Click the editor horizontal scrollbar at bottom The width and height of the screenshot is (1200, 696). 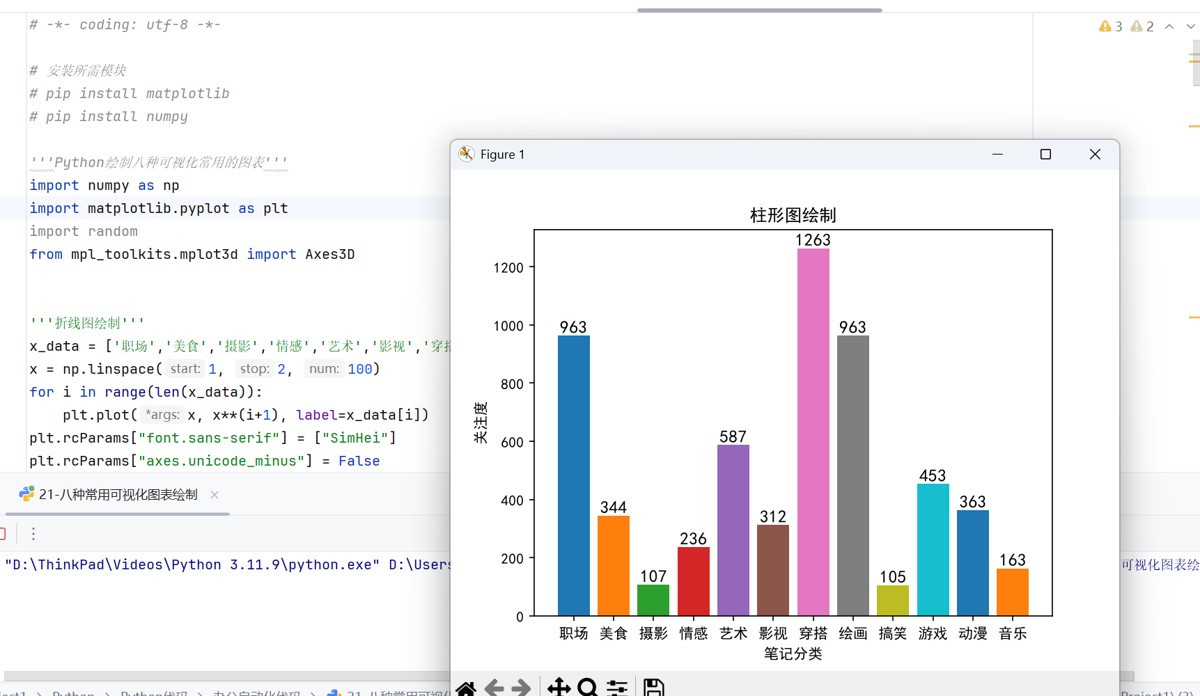(x=225, y=676)
